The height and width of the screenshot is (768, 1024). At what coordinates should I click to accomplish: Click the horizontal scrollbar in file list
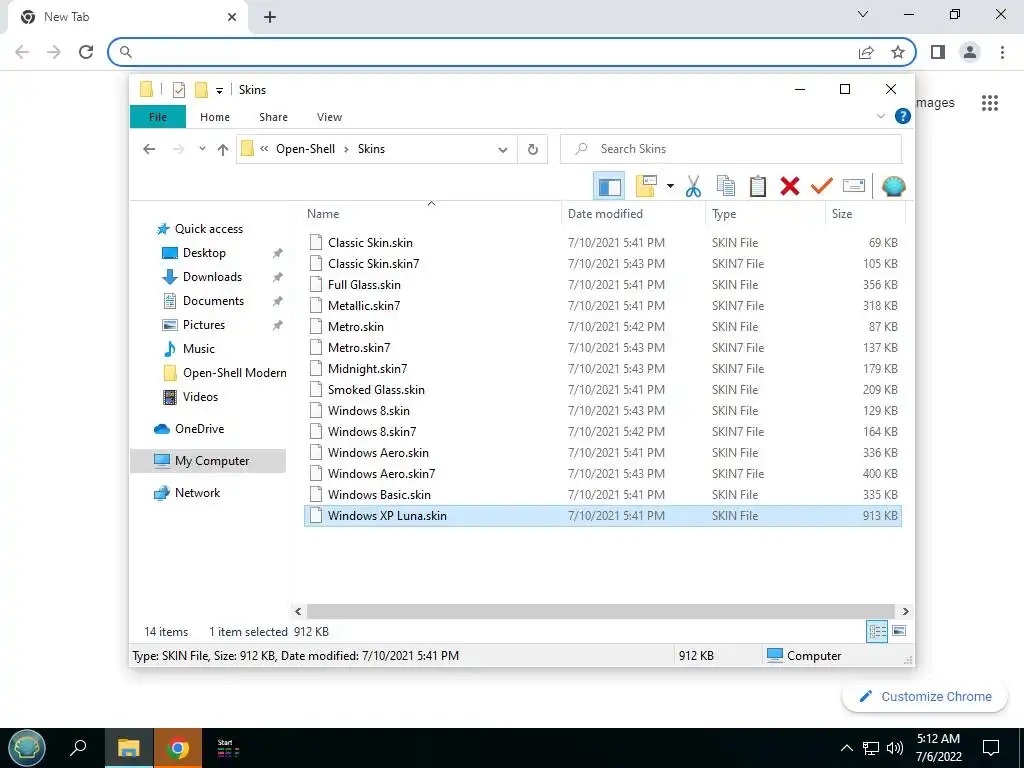coord(601,611)
